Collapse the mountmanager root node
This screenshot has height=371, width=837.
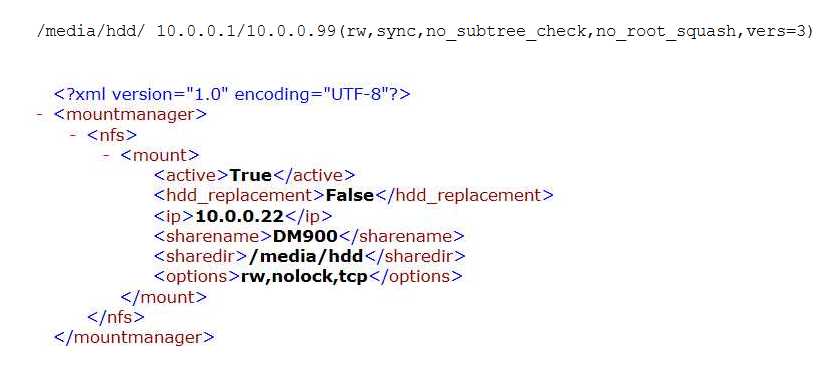coord(40,115)
